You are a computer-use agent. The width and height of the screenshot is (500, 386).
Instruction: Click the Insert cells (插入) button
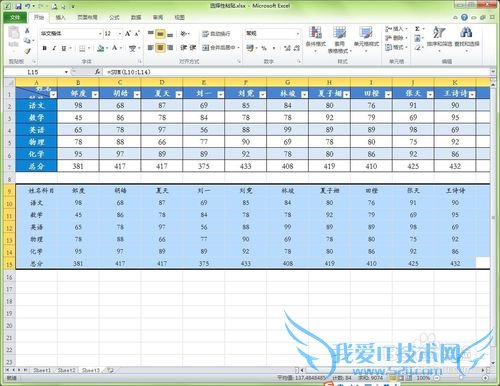pos(396,29)
